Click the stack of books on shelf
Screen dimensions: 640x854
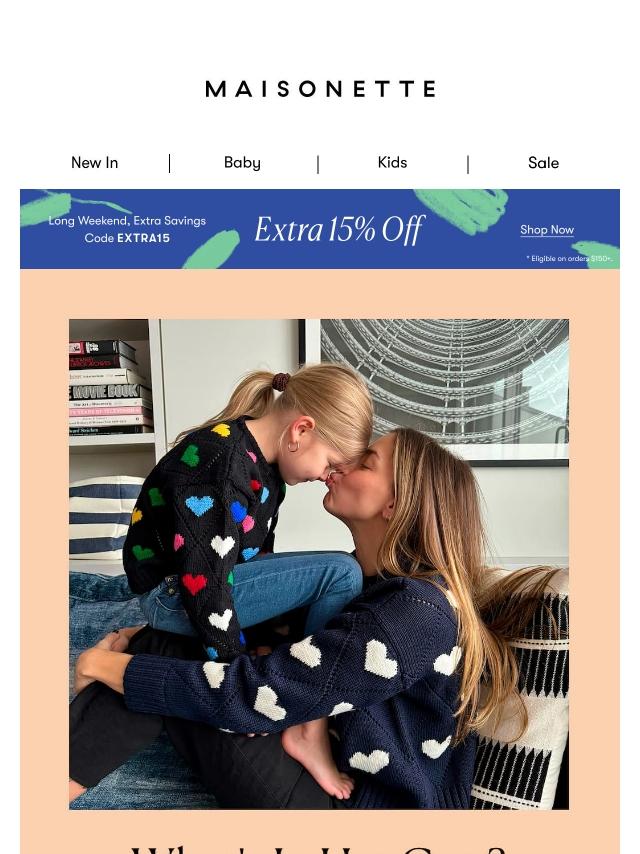click(x=109, y=387)
